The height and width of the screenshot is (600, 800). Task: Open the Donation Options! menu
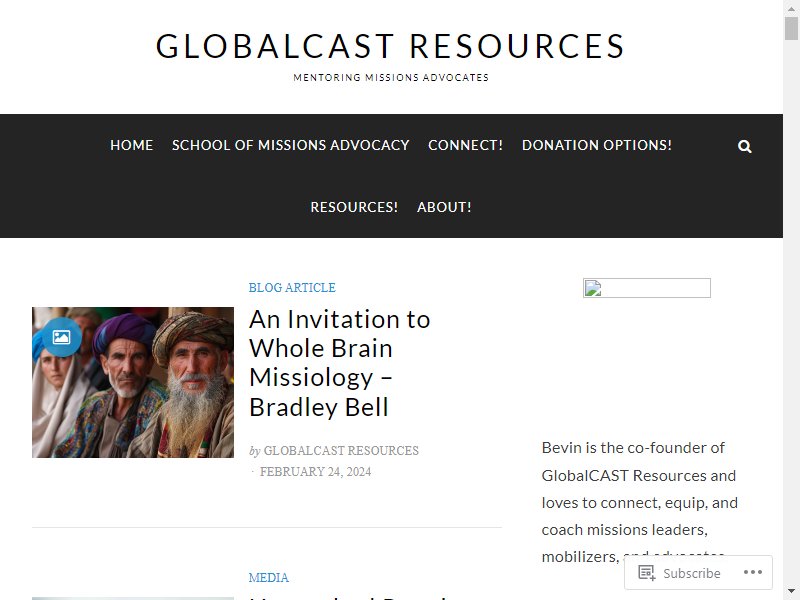(596, 145)
